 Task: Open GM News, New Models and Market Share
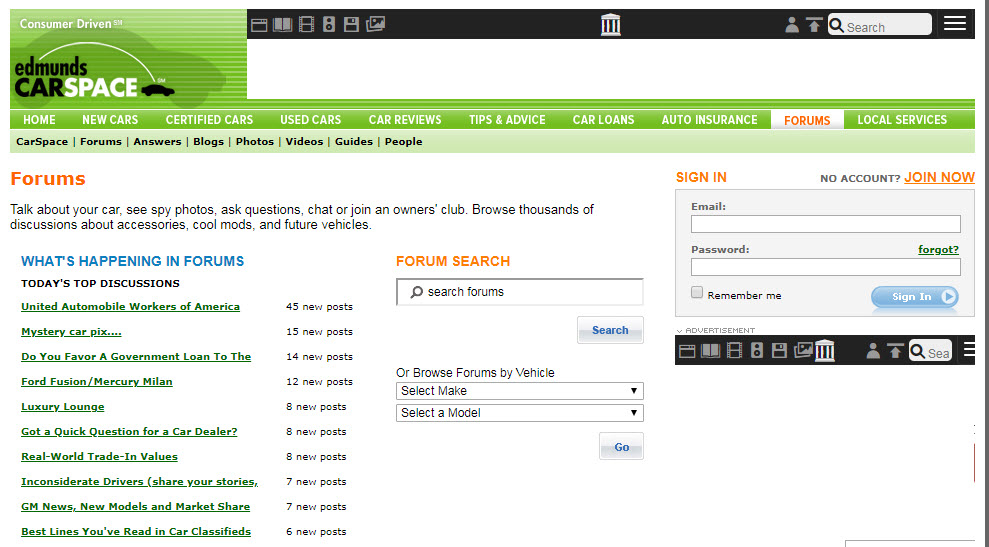click(136, 507)
